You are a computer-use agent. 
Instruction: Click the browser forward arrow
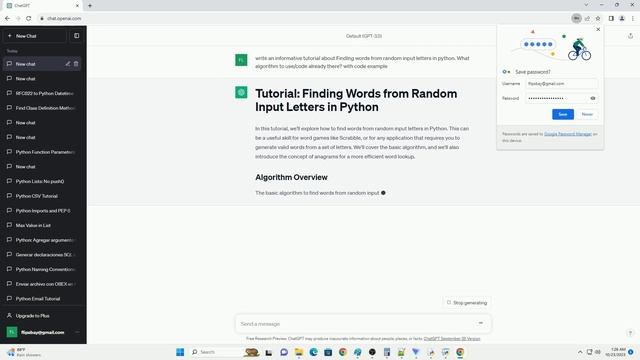tap(18, 18)
